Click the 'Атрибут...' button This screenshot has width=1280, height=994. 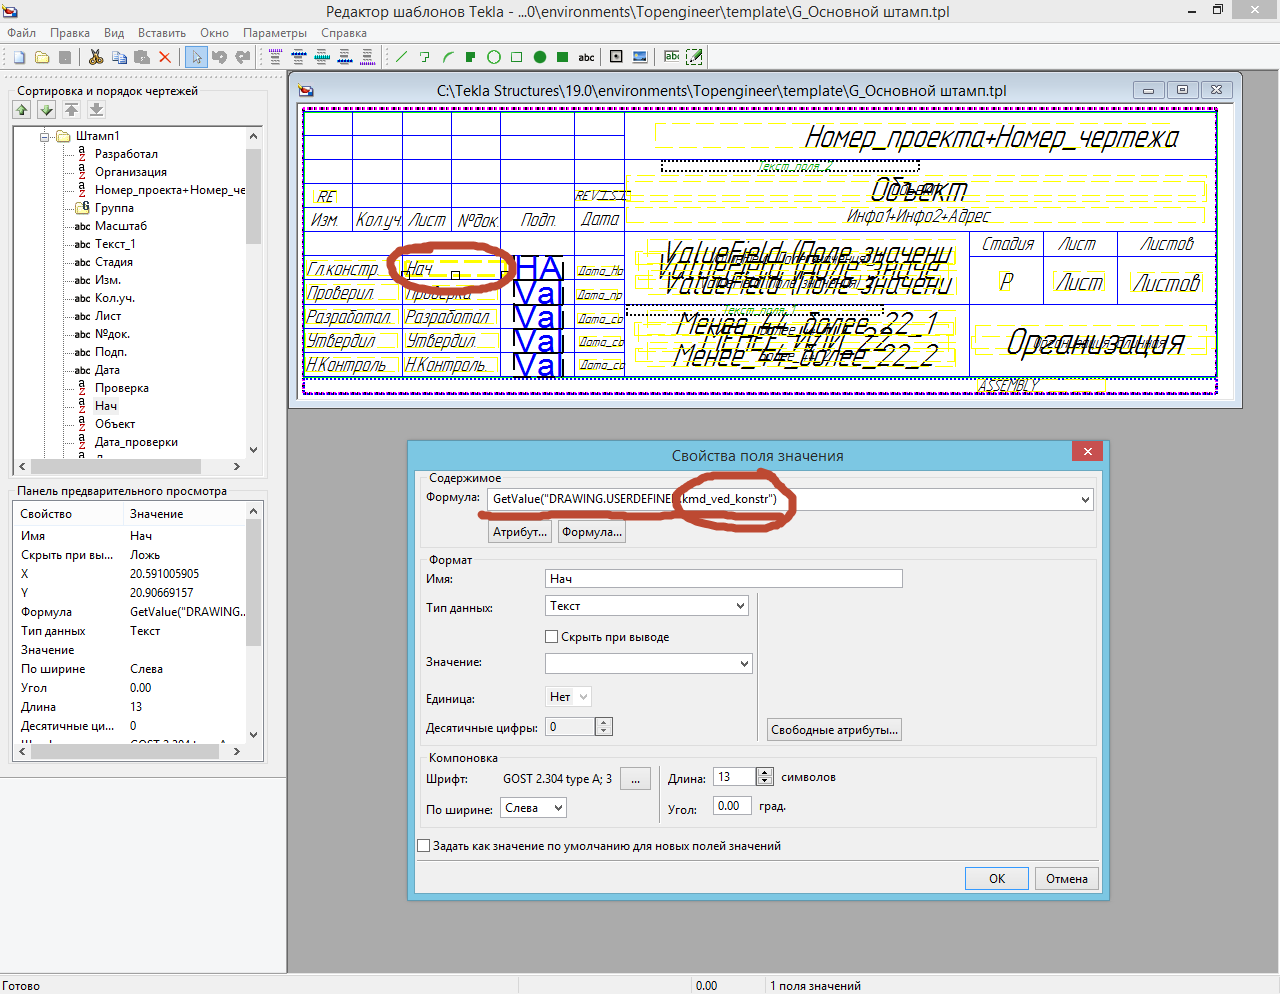[x=520, y=532]
